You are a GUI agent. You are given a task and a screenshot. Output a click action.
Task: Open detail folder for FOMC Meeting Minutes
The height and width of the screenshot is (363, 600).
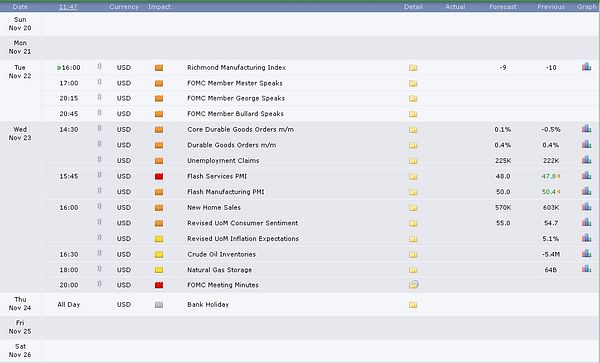(x=413, y=285)
